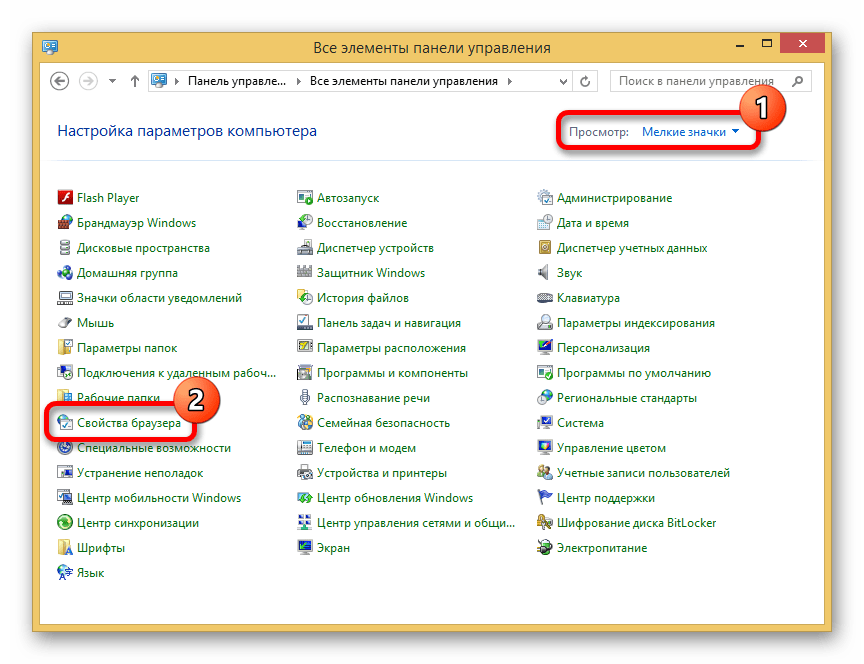The image size is (864, 664).
Task: Open the Параметры папок icon
Action: [x=65, y=348]
